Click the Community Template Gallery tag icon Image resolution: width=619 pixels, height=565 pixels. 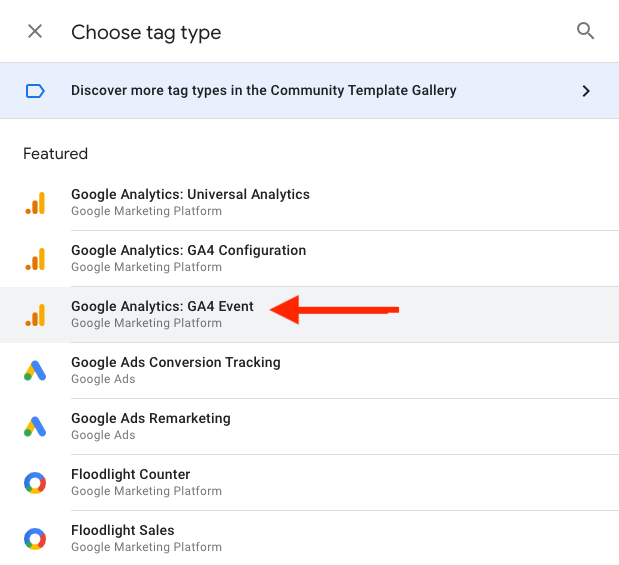tap(35, 91)
